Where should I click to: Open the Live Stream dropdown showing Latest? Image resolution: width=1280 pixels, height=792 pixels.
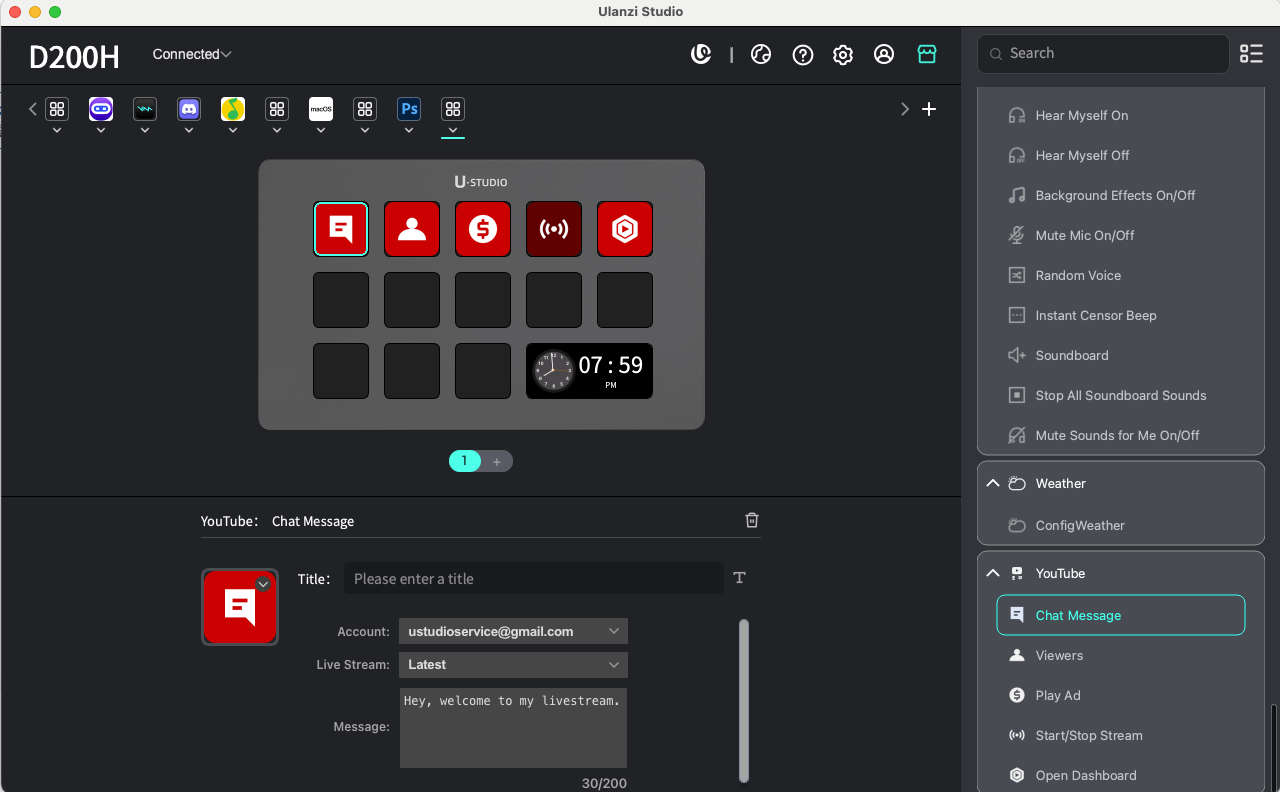click(x=513, y=665)
